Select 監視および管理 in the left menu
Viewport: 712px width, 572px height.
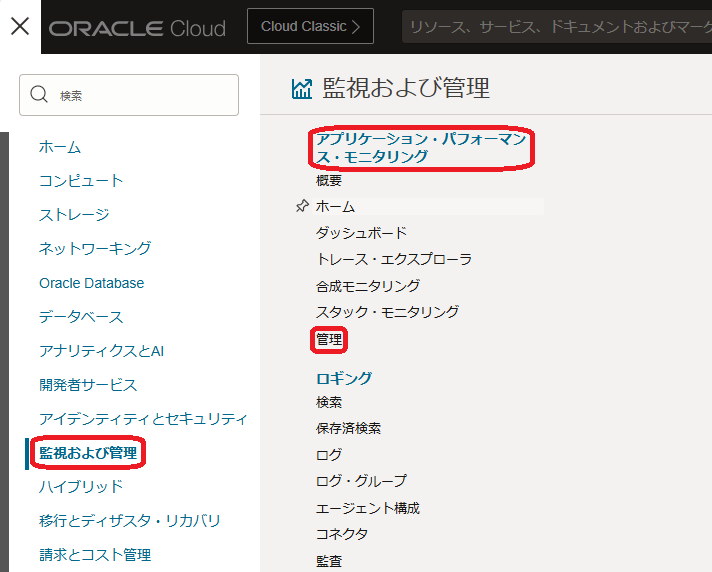tap(88, 453)
